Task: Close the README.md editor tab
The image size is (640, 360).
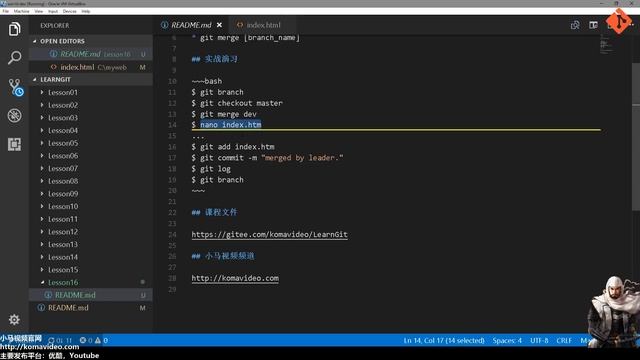Action: (x=219, y=25)
